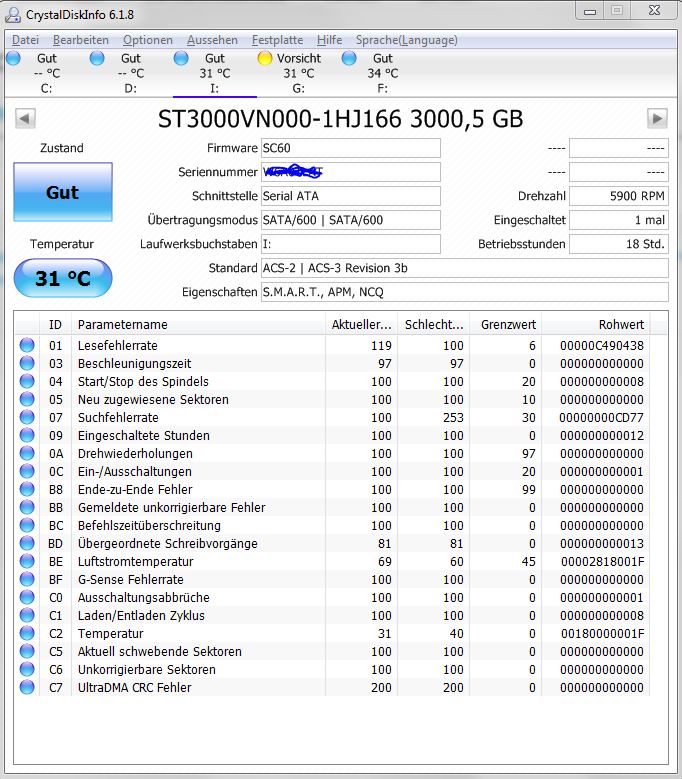682x779 pixels.
Task: Select the raw value 00000000CD77
Action: [601, 417]
